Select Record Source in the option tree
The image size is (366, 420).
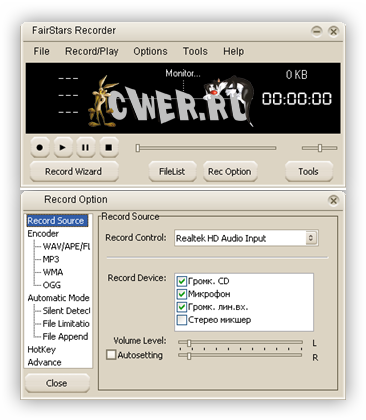(57, 221)
